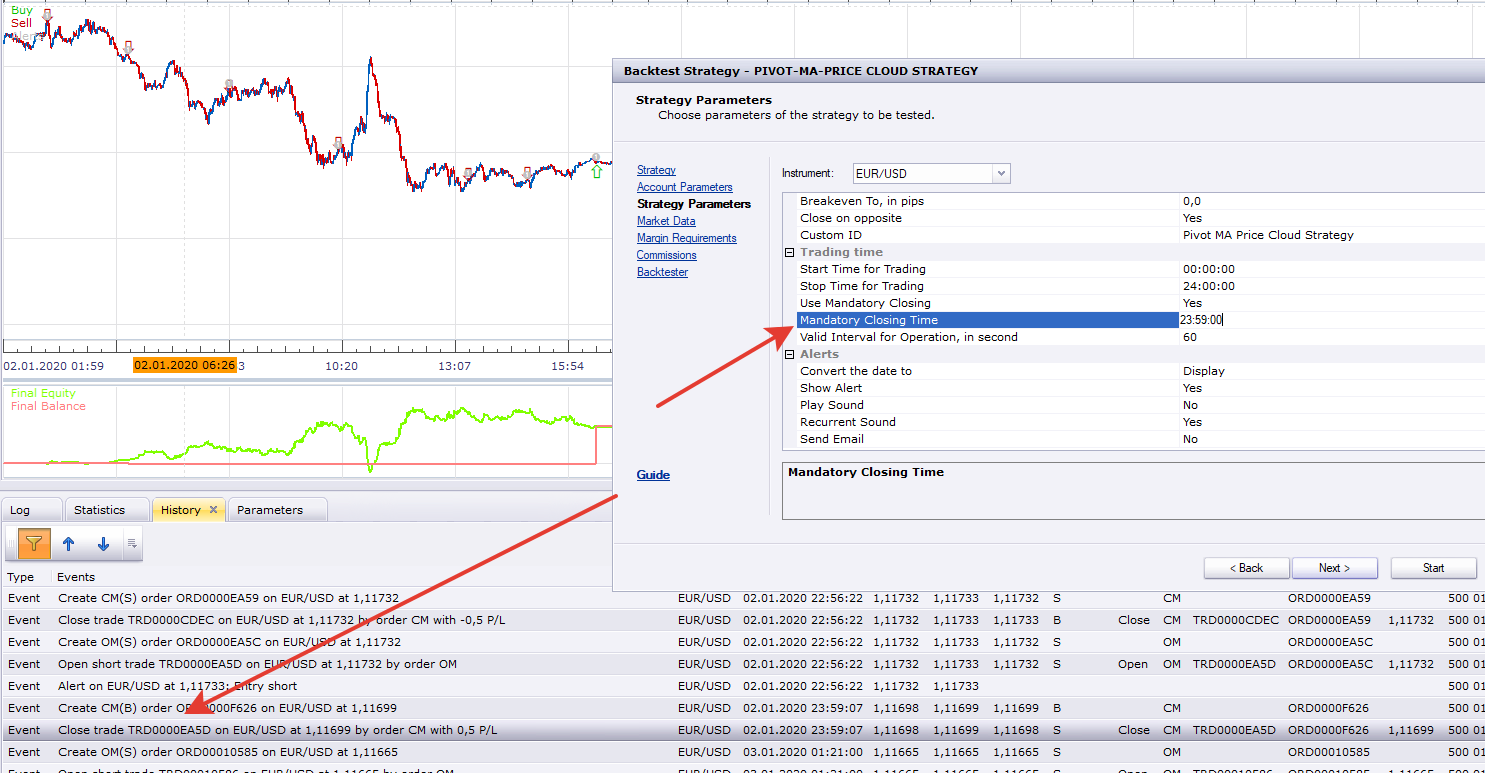Switch to the Statistics tab

100,510
